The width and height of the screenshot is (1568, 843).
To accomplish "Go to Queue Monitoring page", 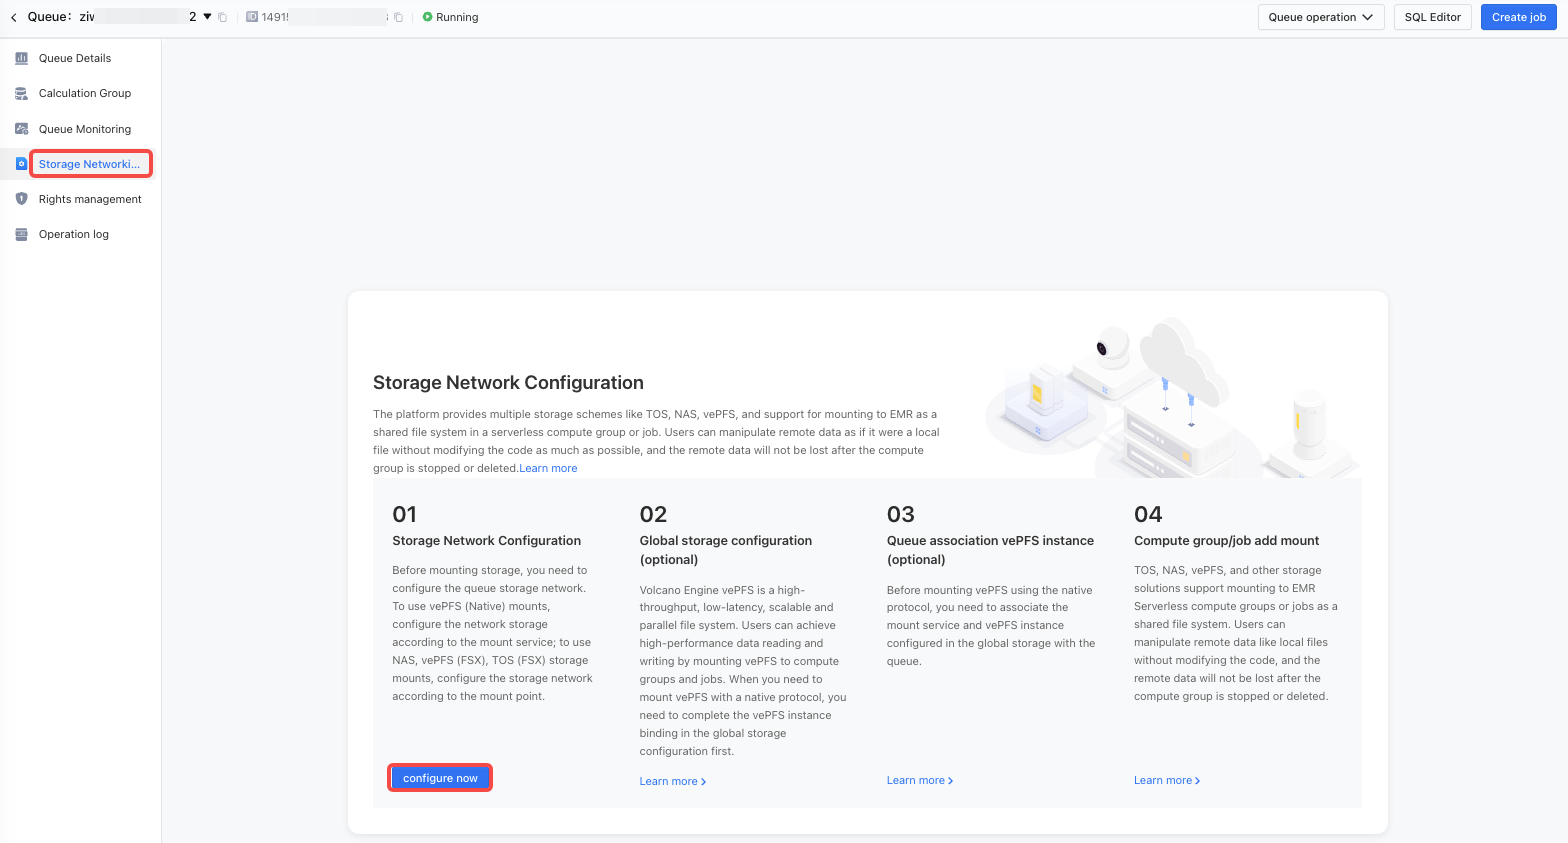I will (x=85, y=129).
